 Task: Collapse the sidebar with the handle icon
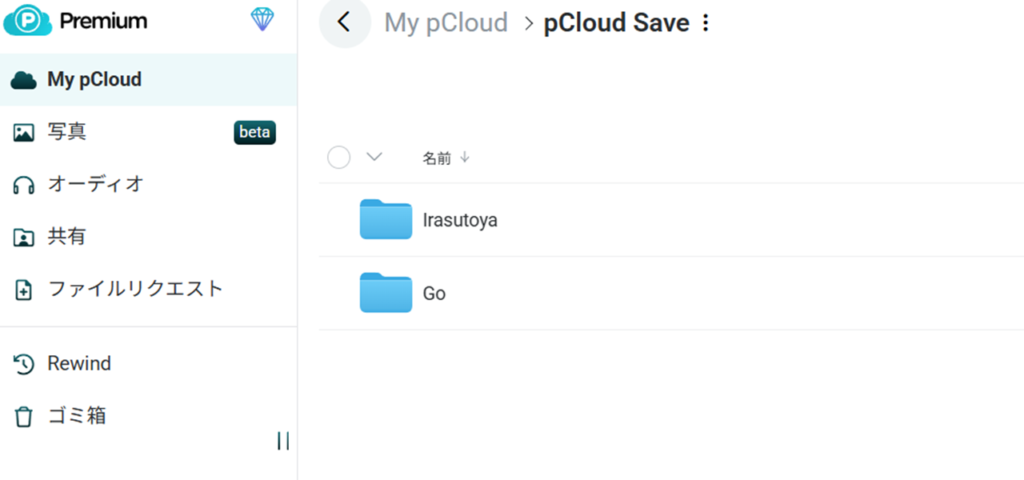click(x=283, y=441)
